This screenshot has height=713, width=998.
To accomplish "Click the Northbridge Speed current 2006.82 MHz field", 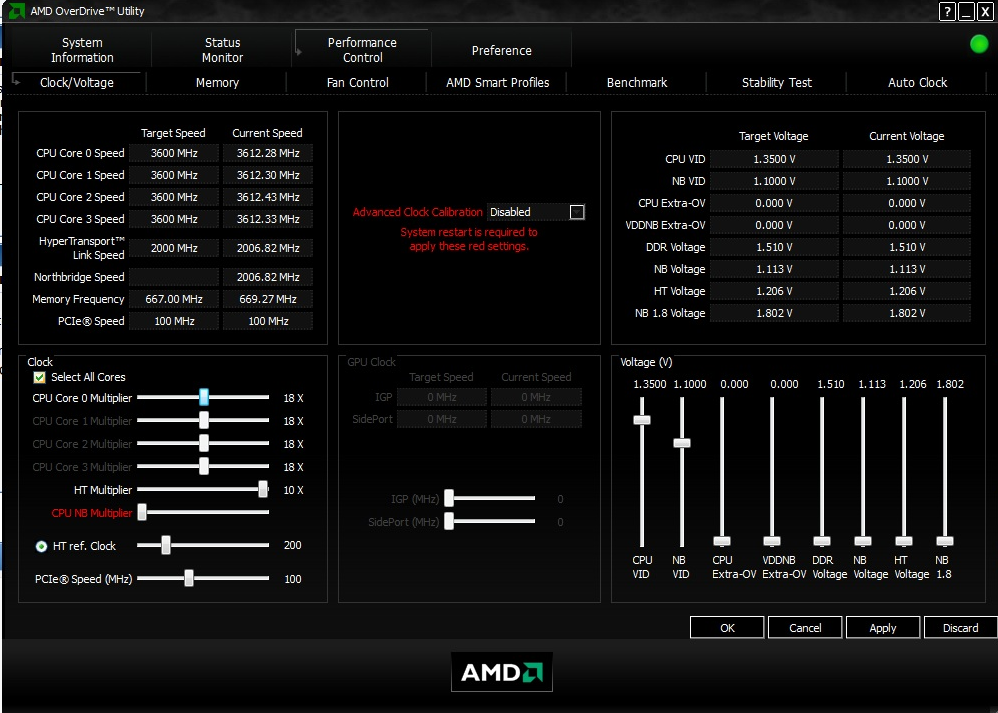I will point(268,277).
